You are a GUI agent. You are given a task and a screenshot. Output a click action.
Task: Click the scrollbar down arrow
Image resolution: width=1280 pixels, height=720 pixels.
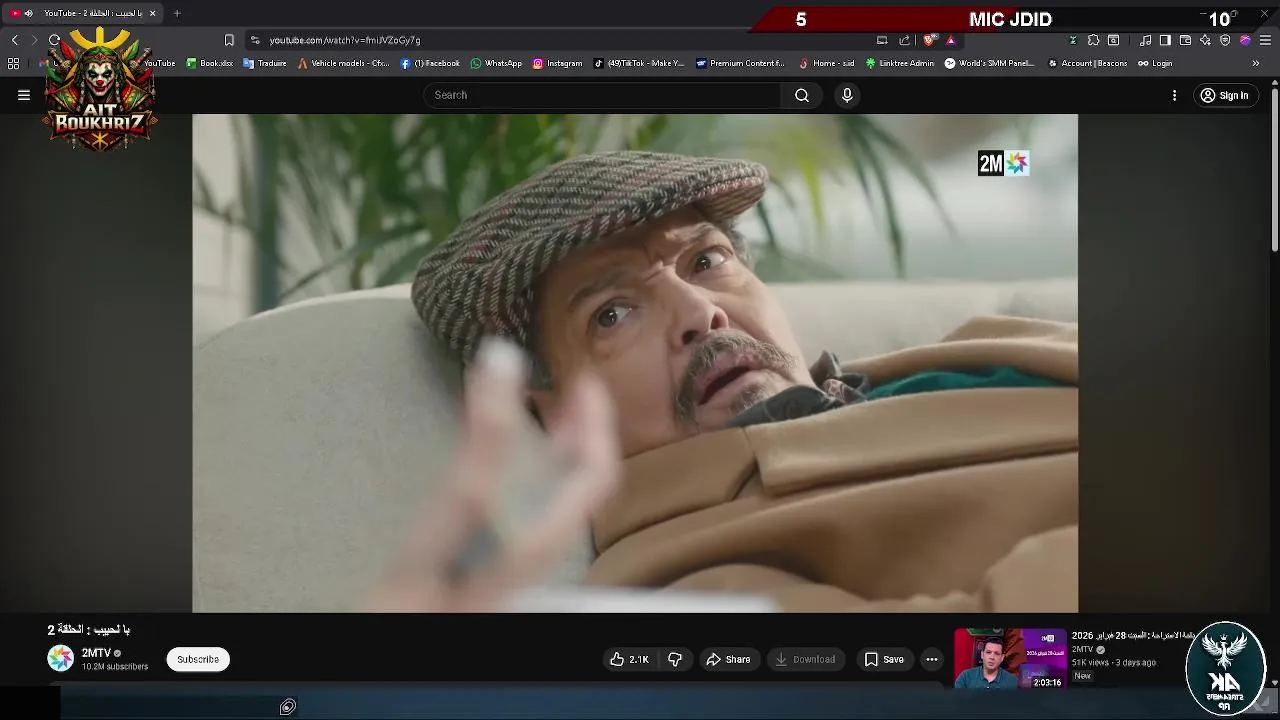(1275, 683)
